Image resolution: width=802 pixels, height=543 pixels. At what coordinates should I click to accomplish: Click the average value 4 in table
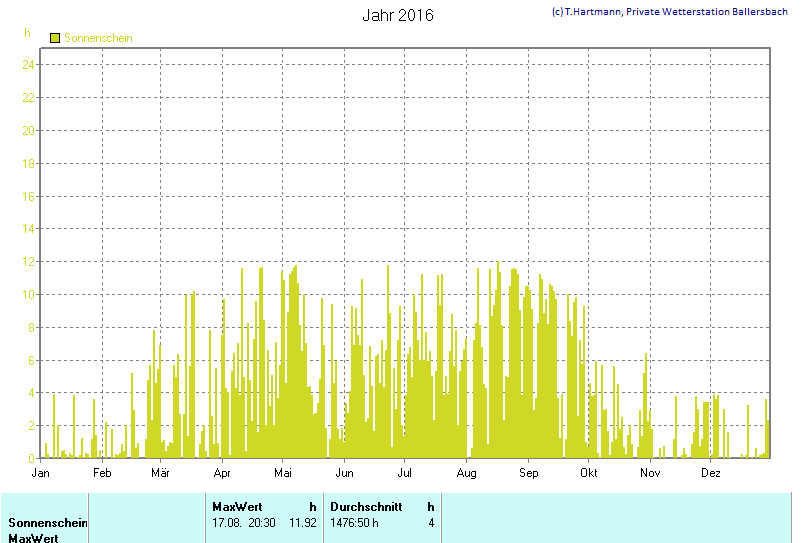(x=431, y=523)
